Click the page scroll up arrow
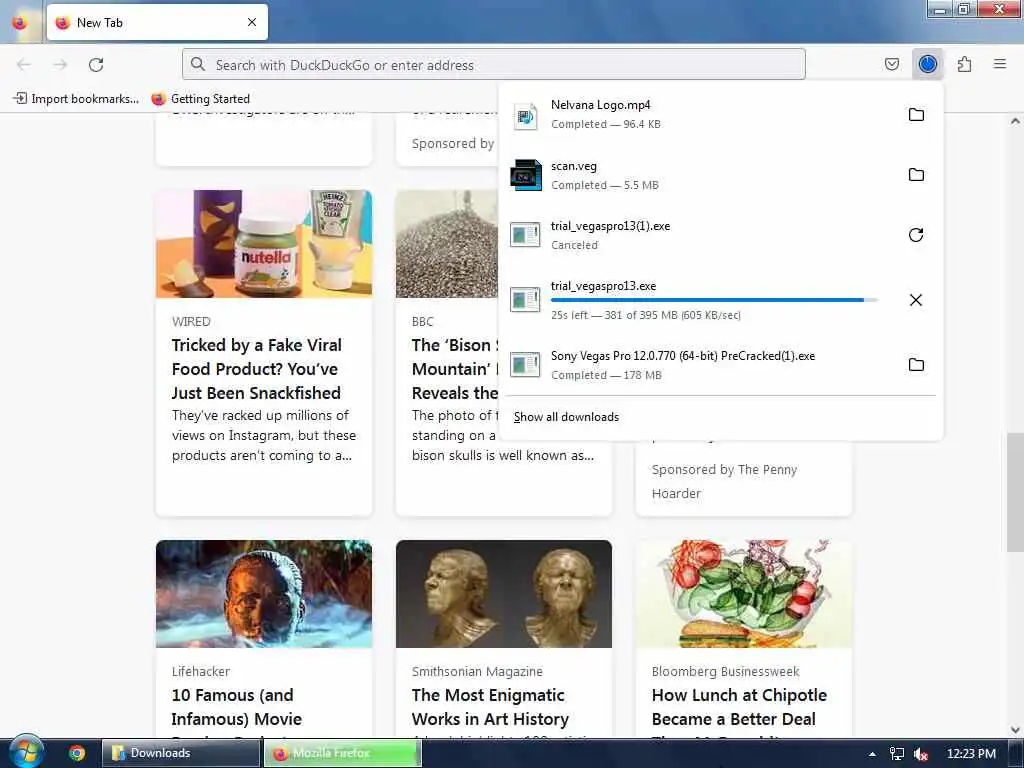The image size is (1024, 768). (x=1015, y=121)
